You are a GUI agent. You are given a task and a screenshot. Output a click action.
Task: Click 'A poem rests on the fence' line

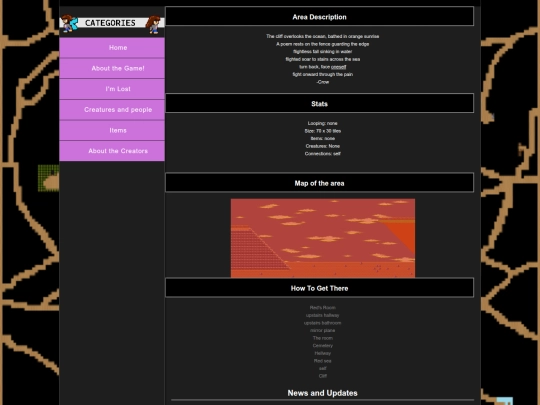click(x=323, y=44)
